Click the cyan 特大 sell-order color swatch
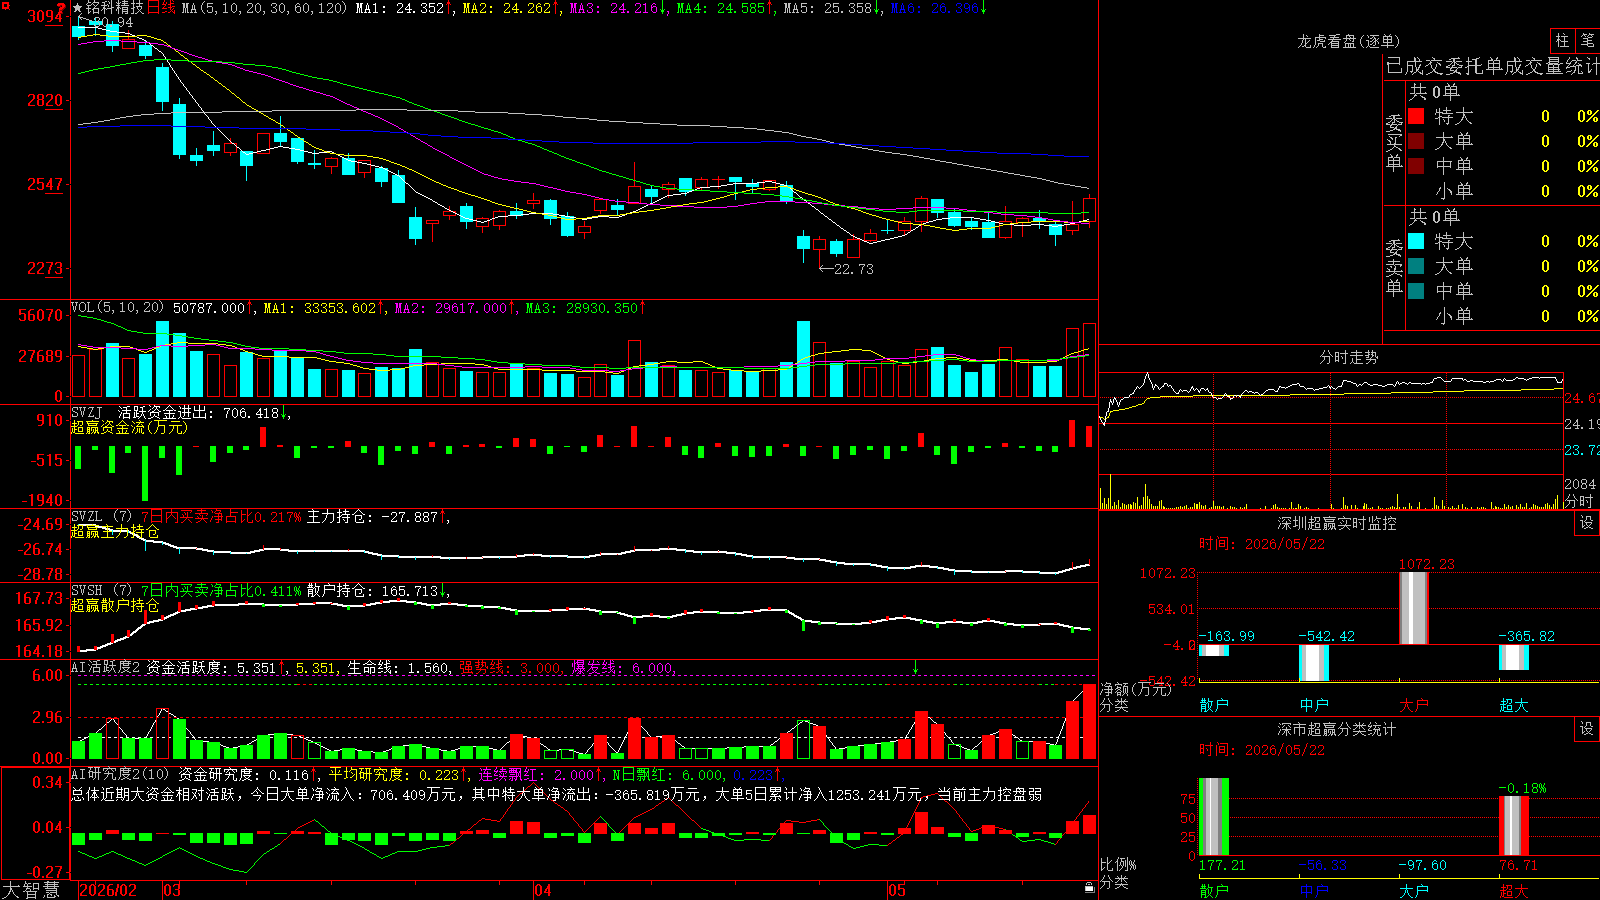 coord(1416,241)
